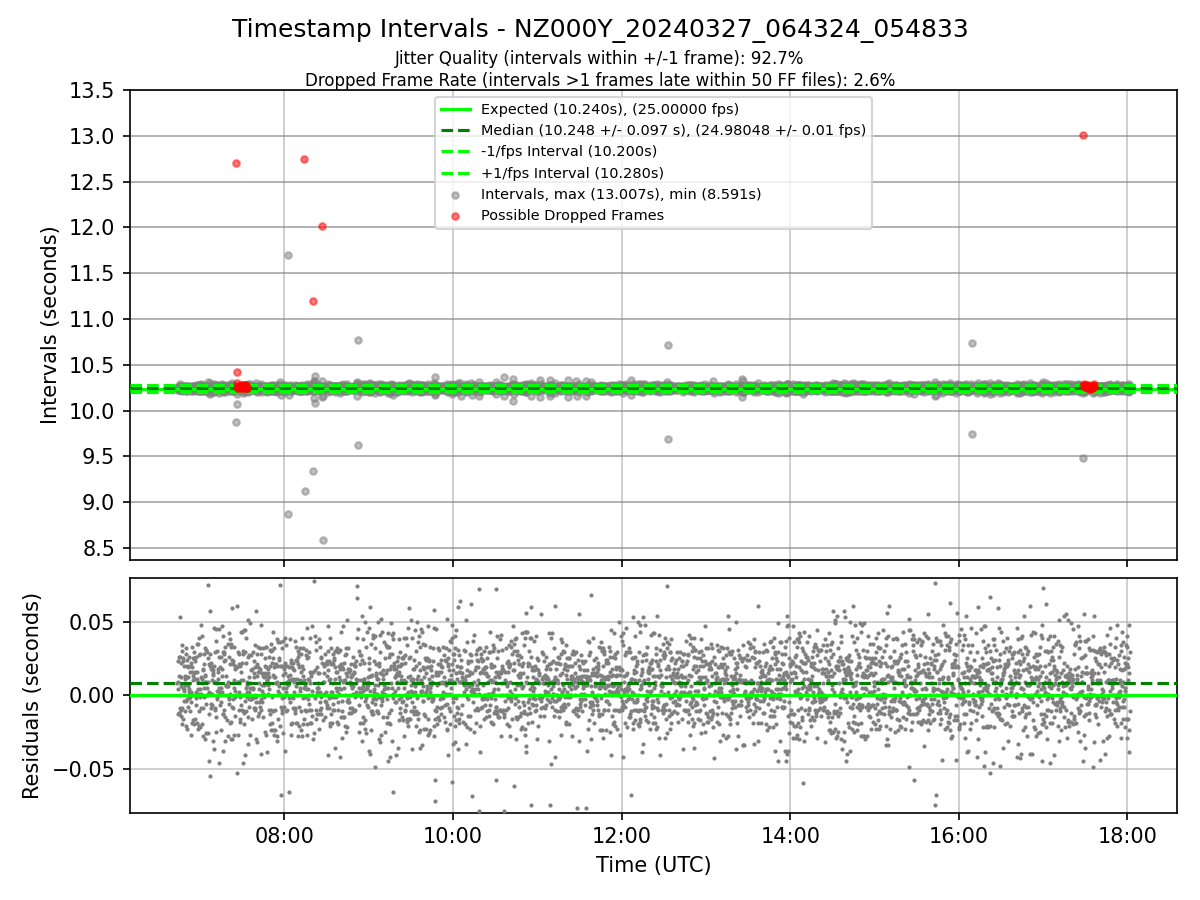Click the "10.5" y-axis tick label
Screen dimensions: 1200x900
coord(92,365)
